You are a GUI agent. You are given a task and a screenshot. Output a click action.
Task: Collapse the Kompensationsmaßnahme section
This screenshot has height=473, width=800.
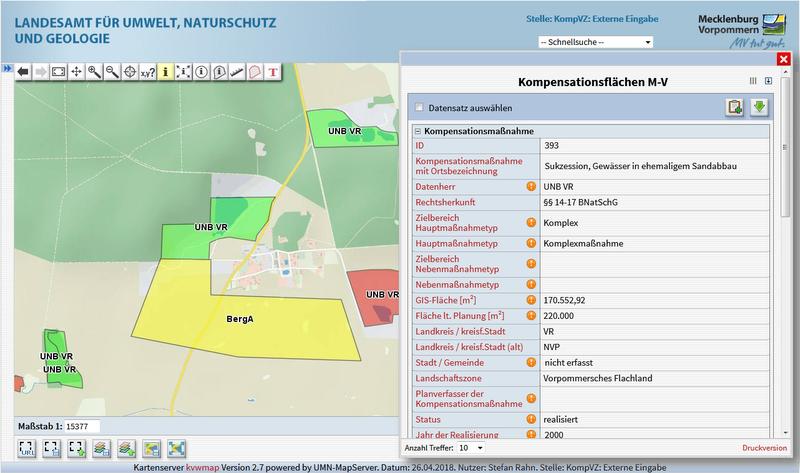click(x=417, y=132)
